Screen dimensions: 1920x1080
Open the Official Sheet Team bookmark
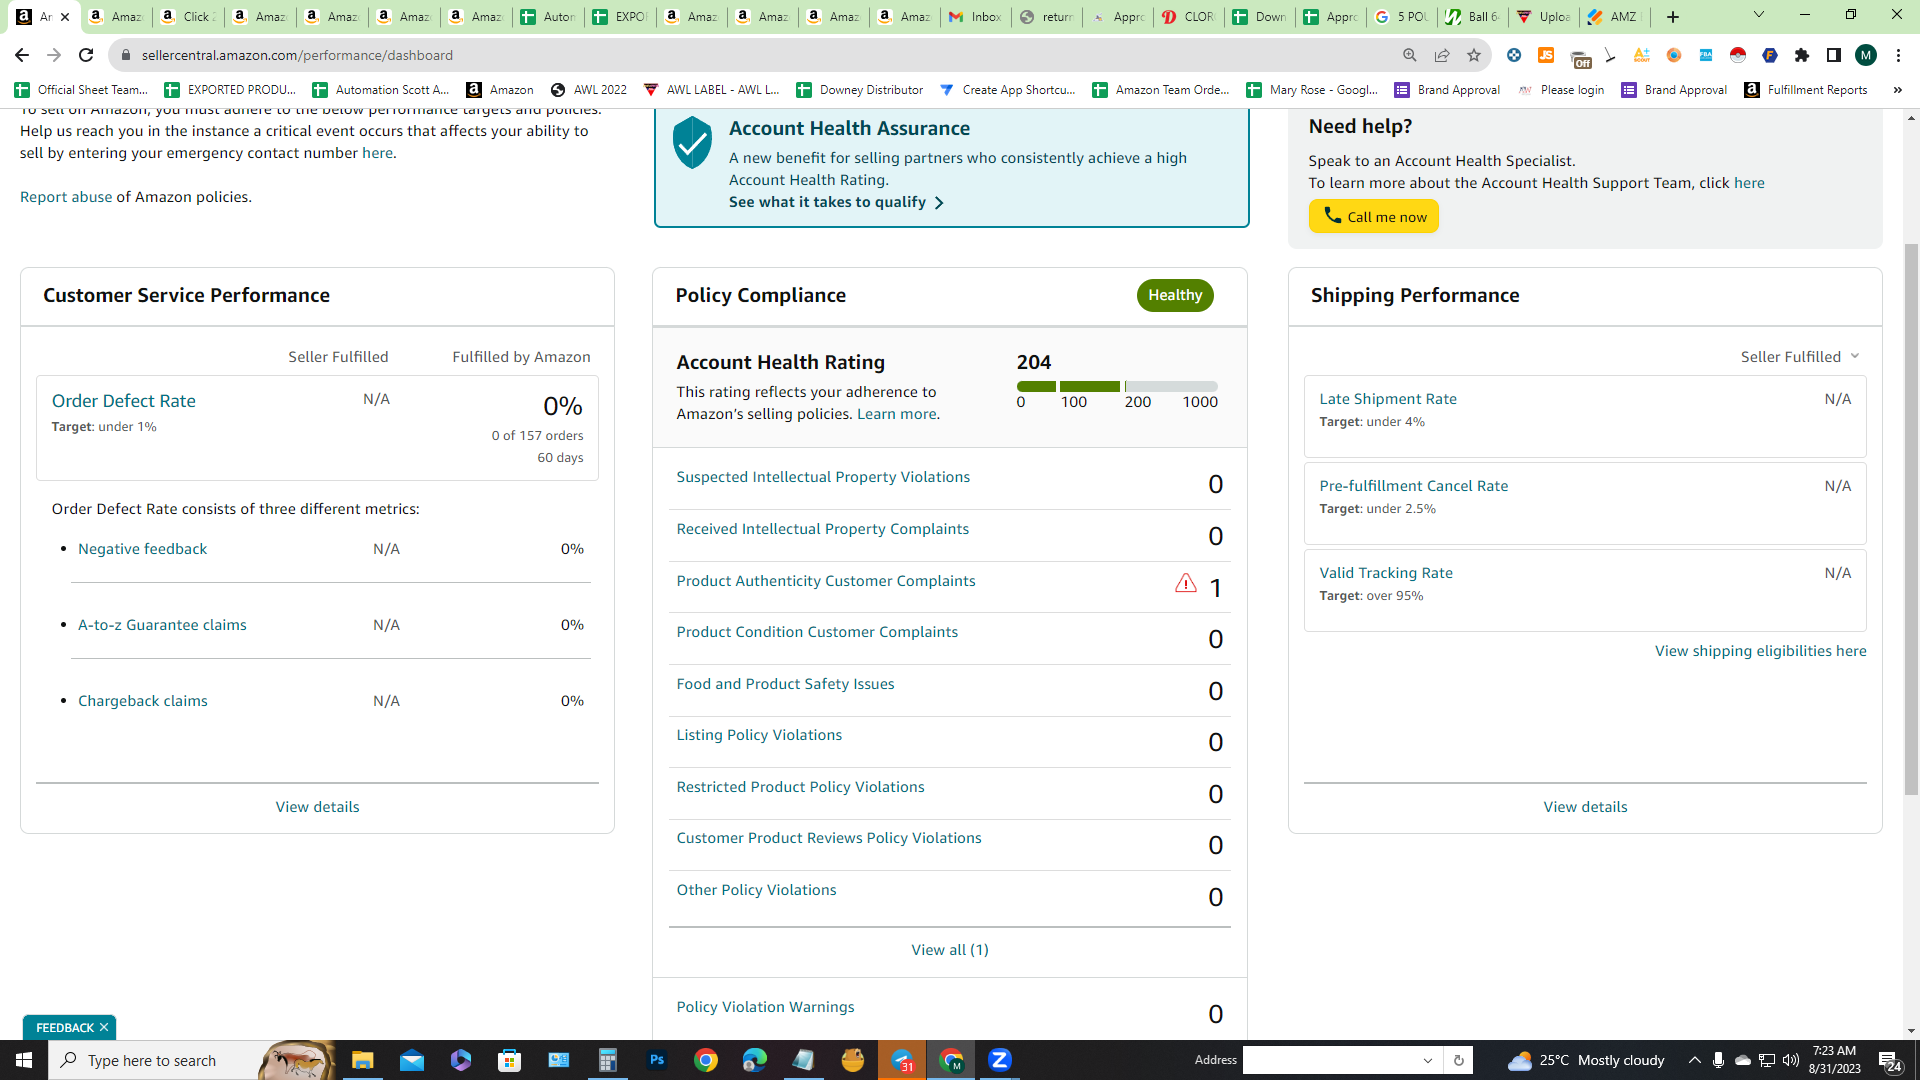[x=81, y=90]
